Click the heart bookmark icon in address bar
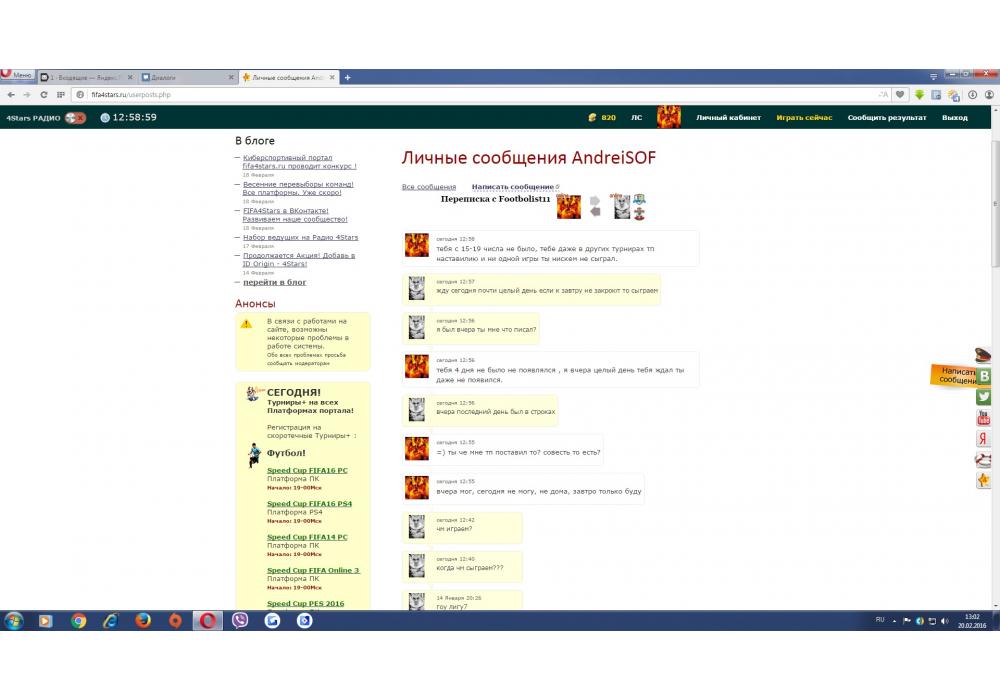 coord(900,95)
